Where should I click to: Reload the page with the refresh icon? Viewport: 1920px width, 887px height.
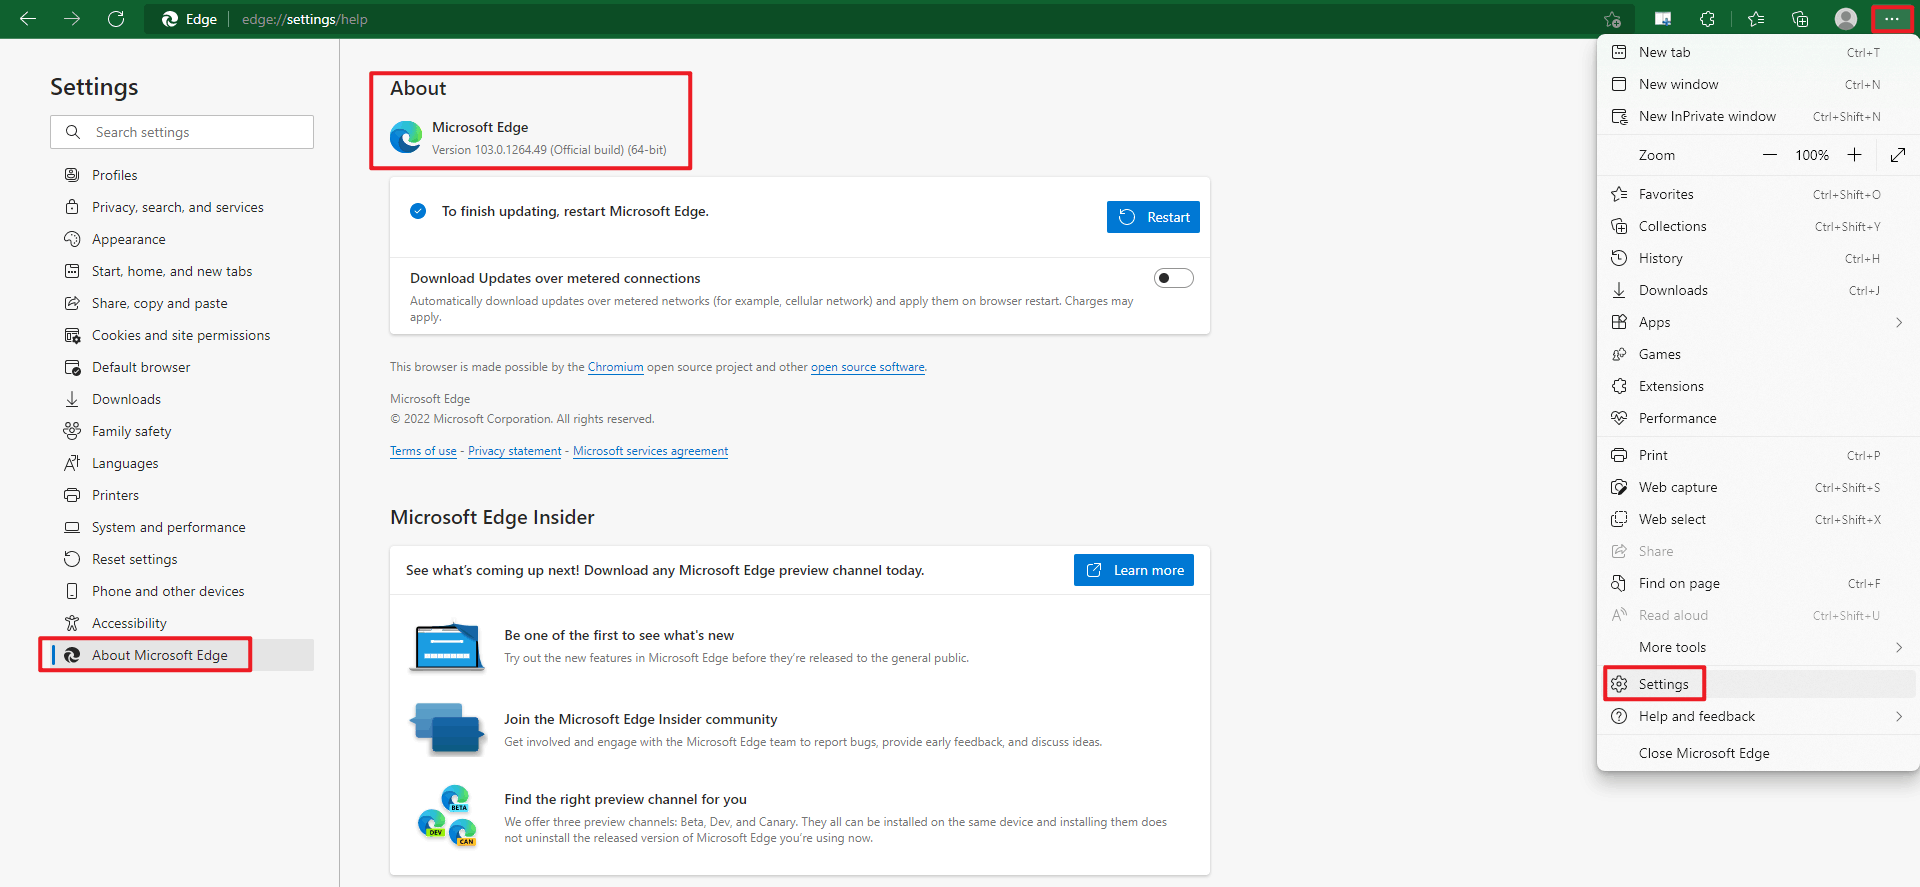click(x=116, y=19)
